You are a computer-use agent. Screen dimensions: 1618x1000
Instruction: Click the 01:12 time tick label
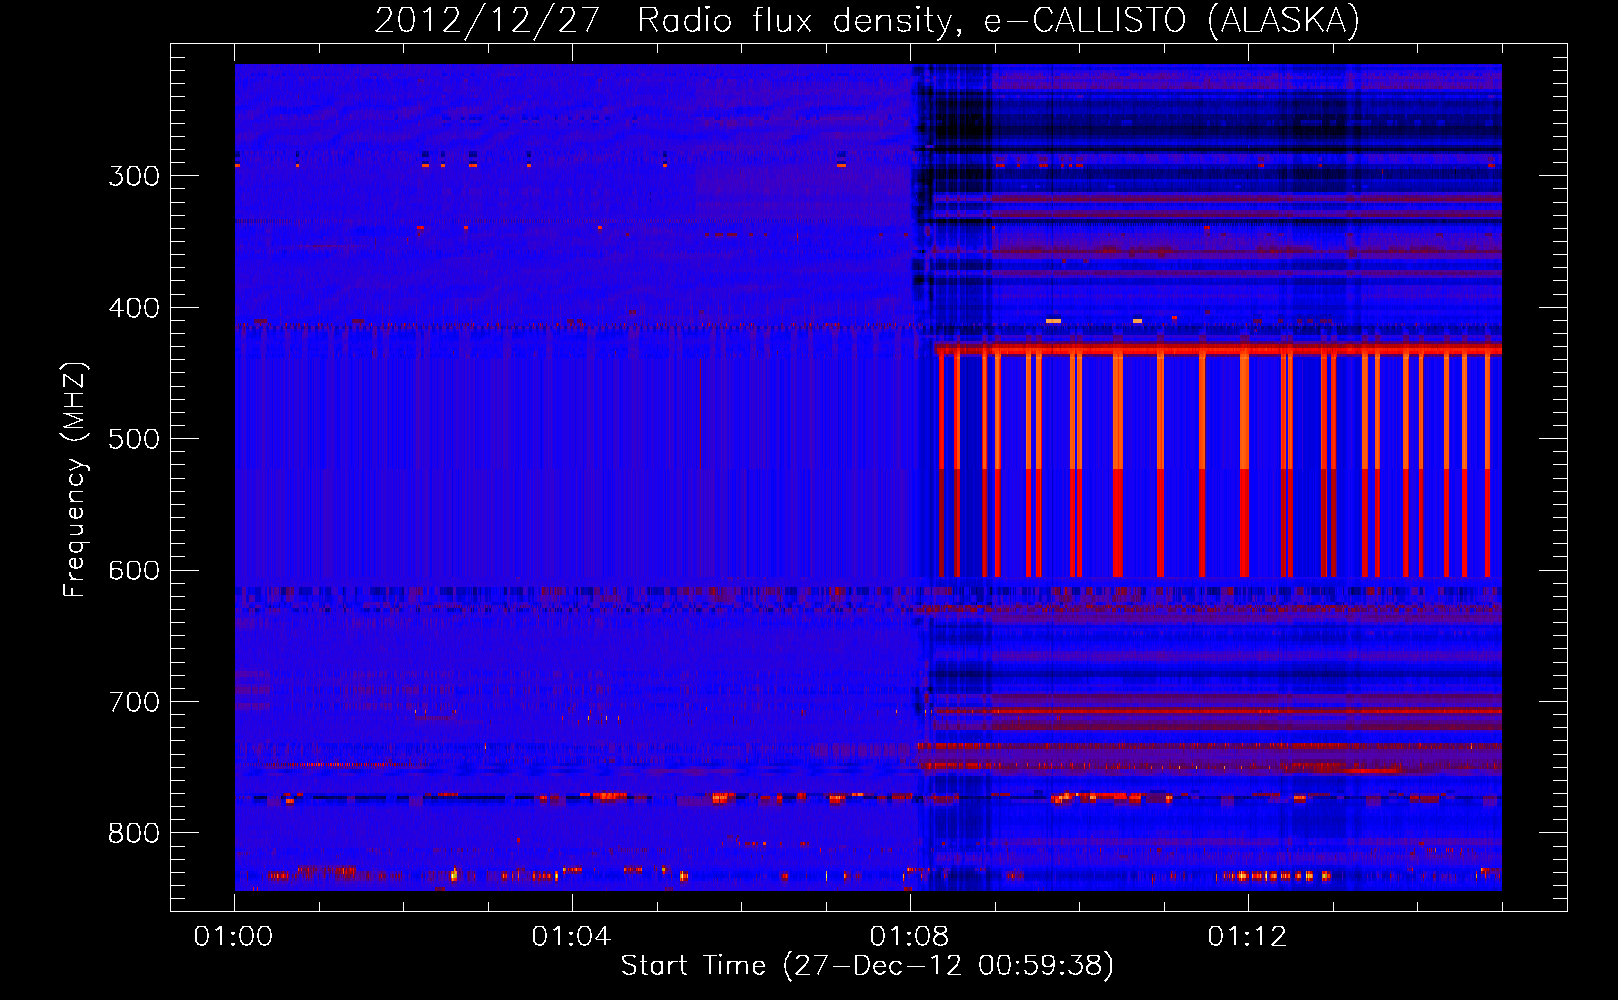coord(1247,937)
